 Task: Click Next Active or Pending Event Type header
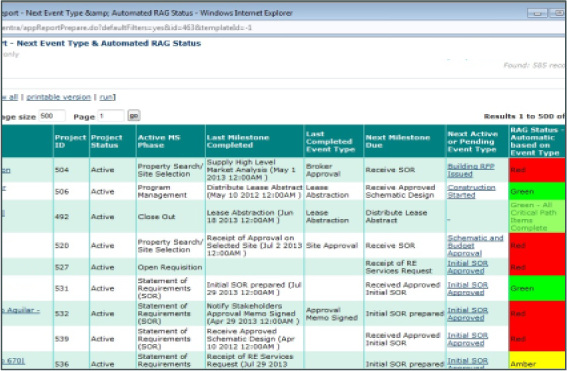click(477, 141)
